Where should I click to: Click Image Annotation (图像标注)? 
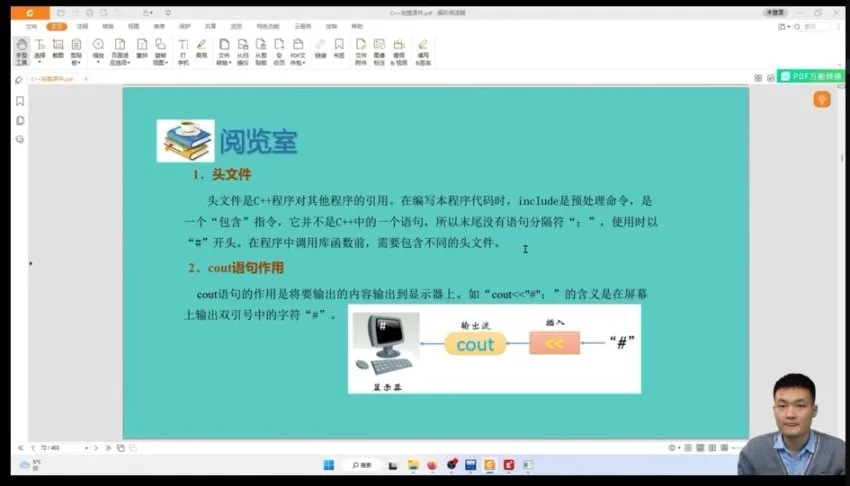pos(379,51)
